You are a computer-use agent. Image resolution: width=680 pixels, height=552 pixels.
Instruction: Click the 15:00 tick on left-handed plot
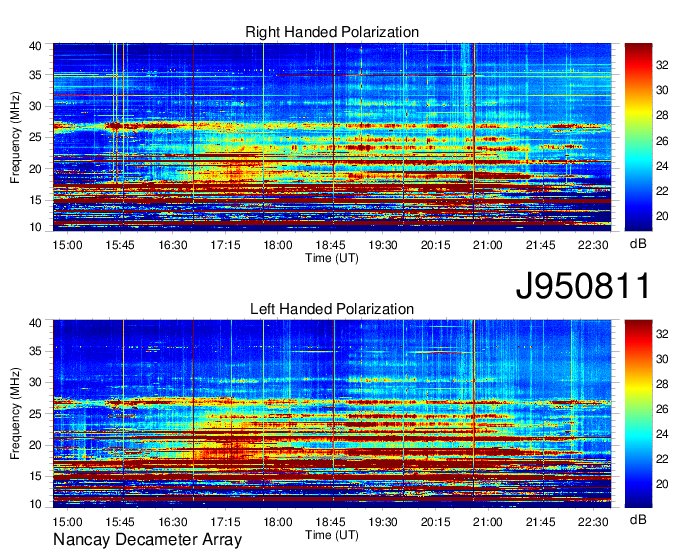68,522
